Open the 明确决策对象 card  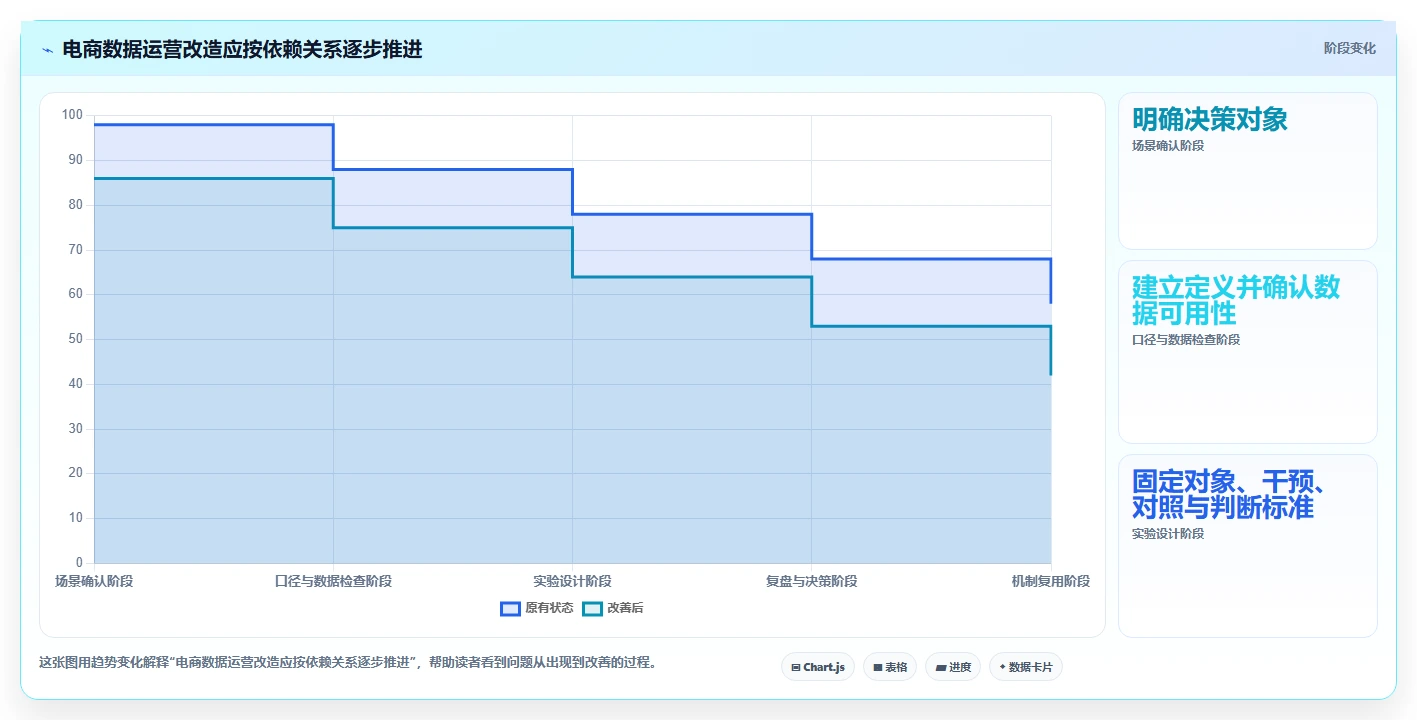tap(1247, 171)
